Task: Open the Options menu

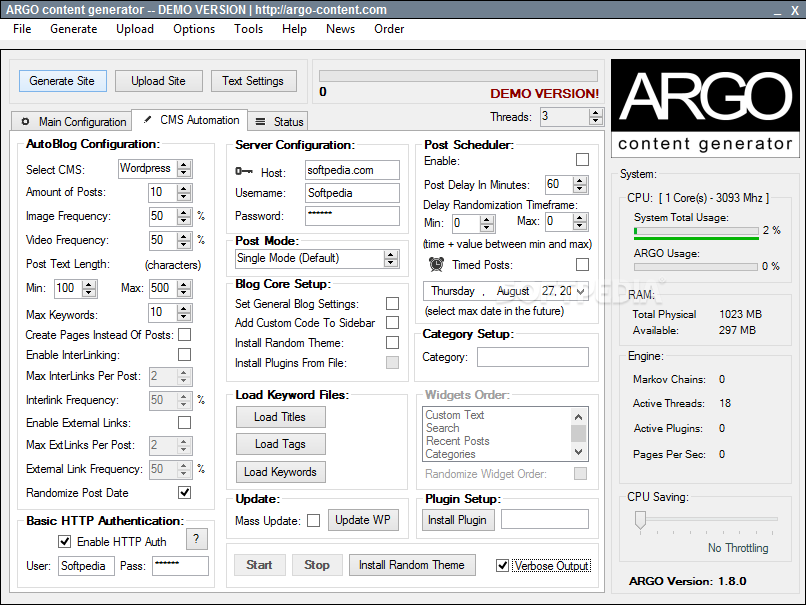Action: coord(194,29)
